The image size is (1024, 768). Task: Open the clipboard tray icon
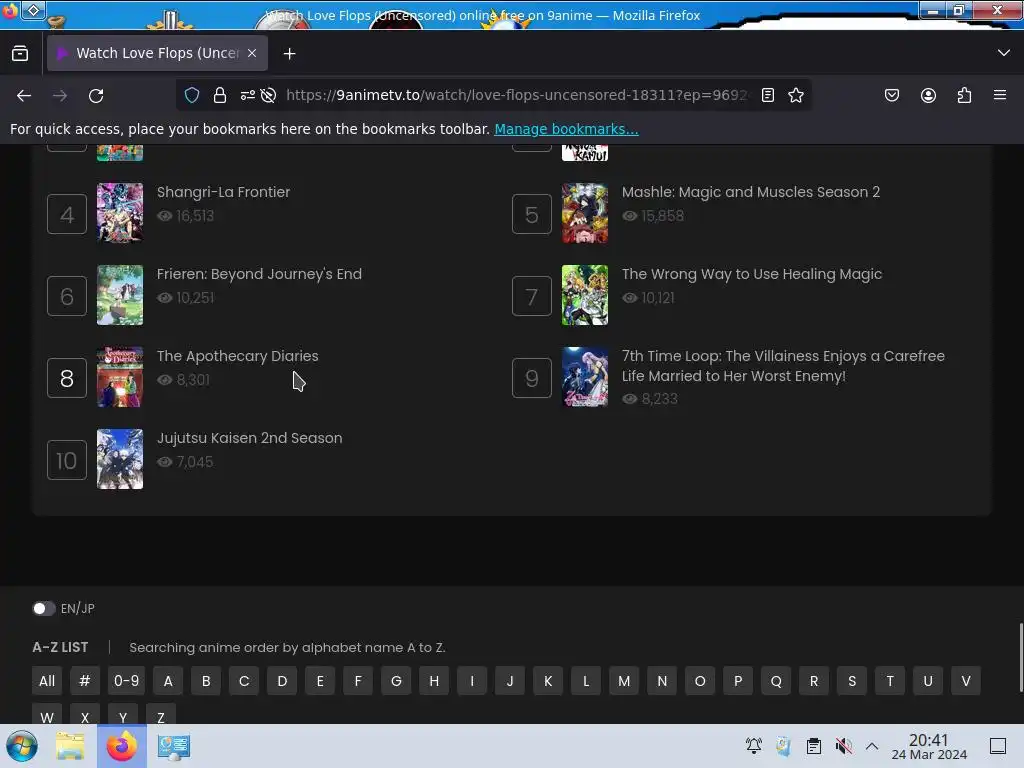[814, 746]
